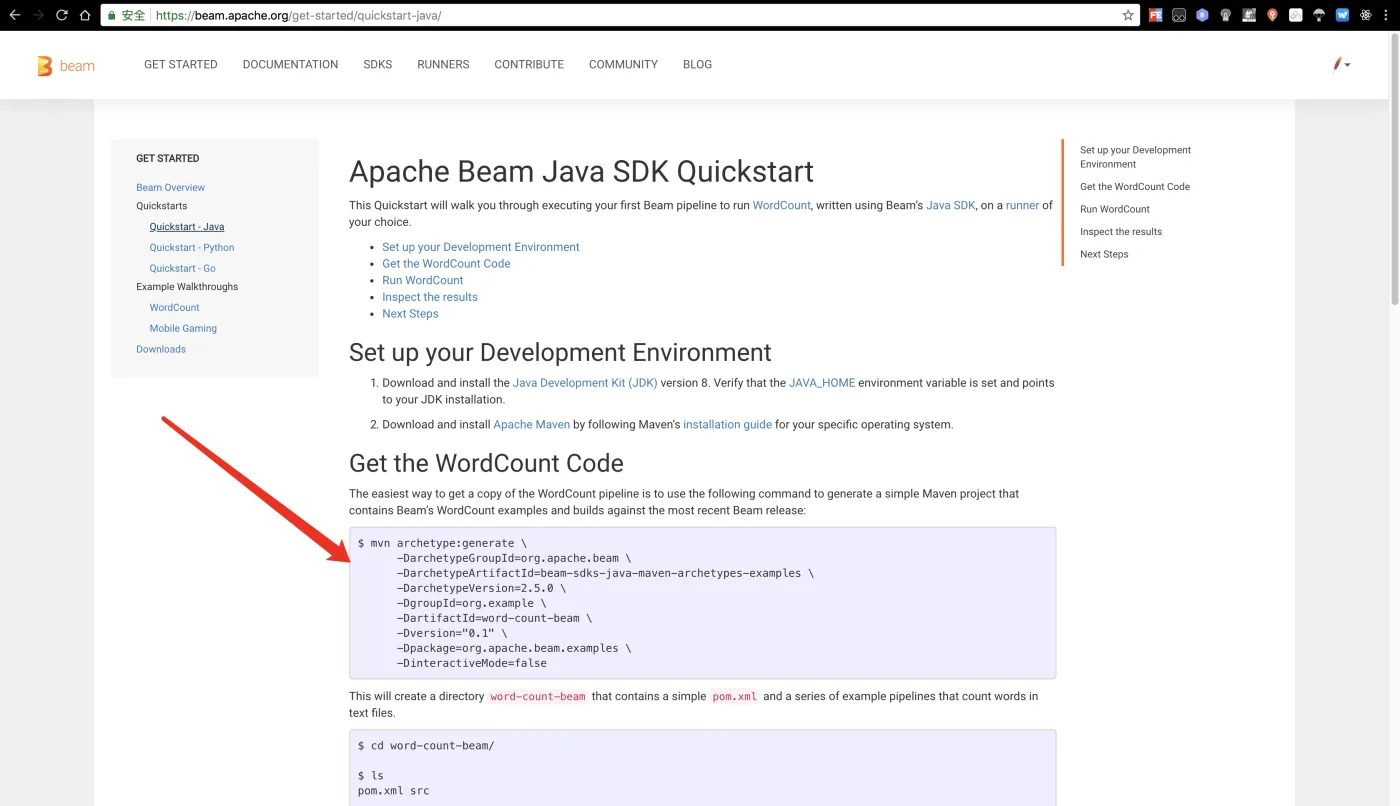Image resolution: width=1400 pixels, height=806 pixels.
Task: Open the hexagon R extension icon
Action: tap(1202, 15)
